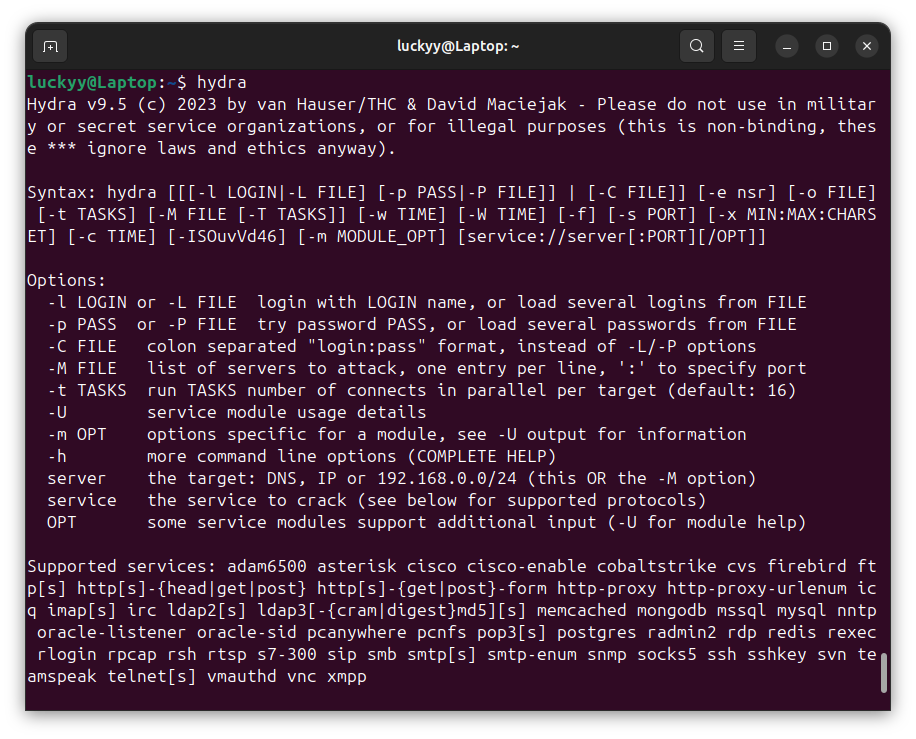The image size is (916, 739).
Task: Click the -U service module usage line
Action: [286, 412]
